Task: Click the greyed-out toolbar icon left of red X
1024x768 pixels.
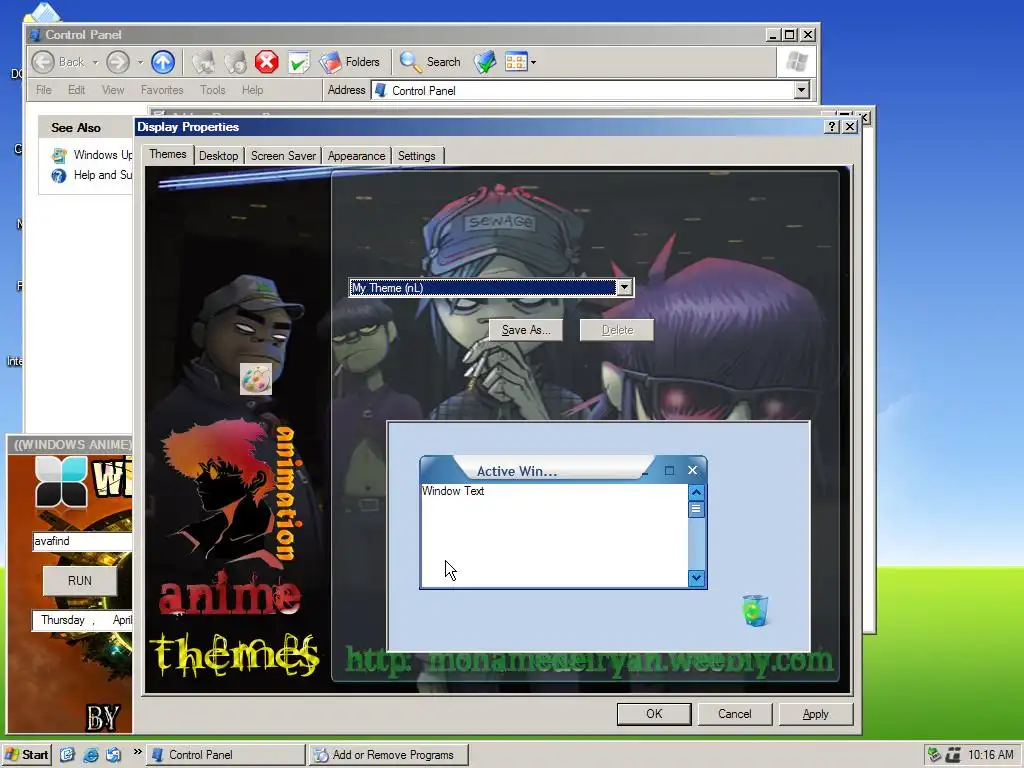Action: coord(235,62)
